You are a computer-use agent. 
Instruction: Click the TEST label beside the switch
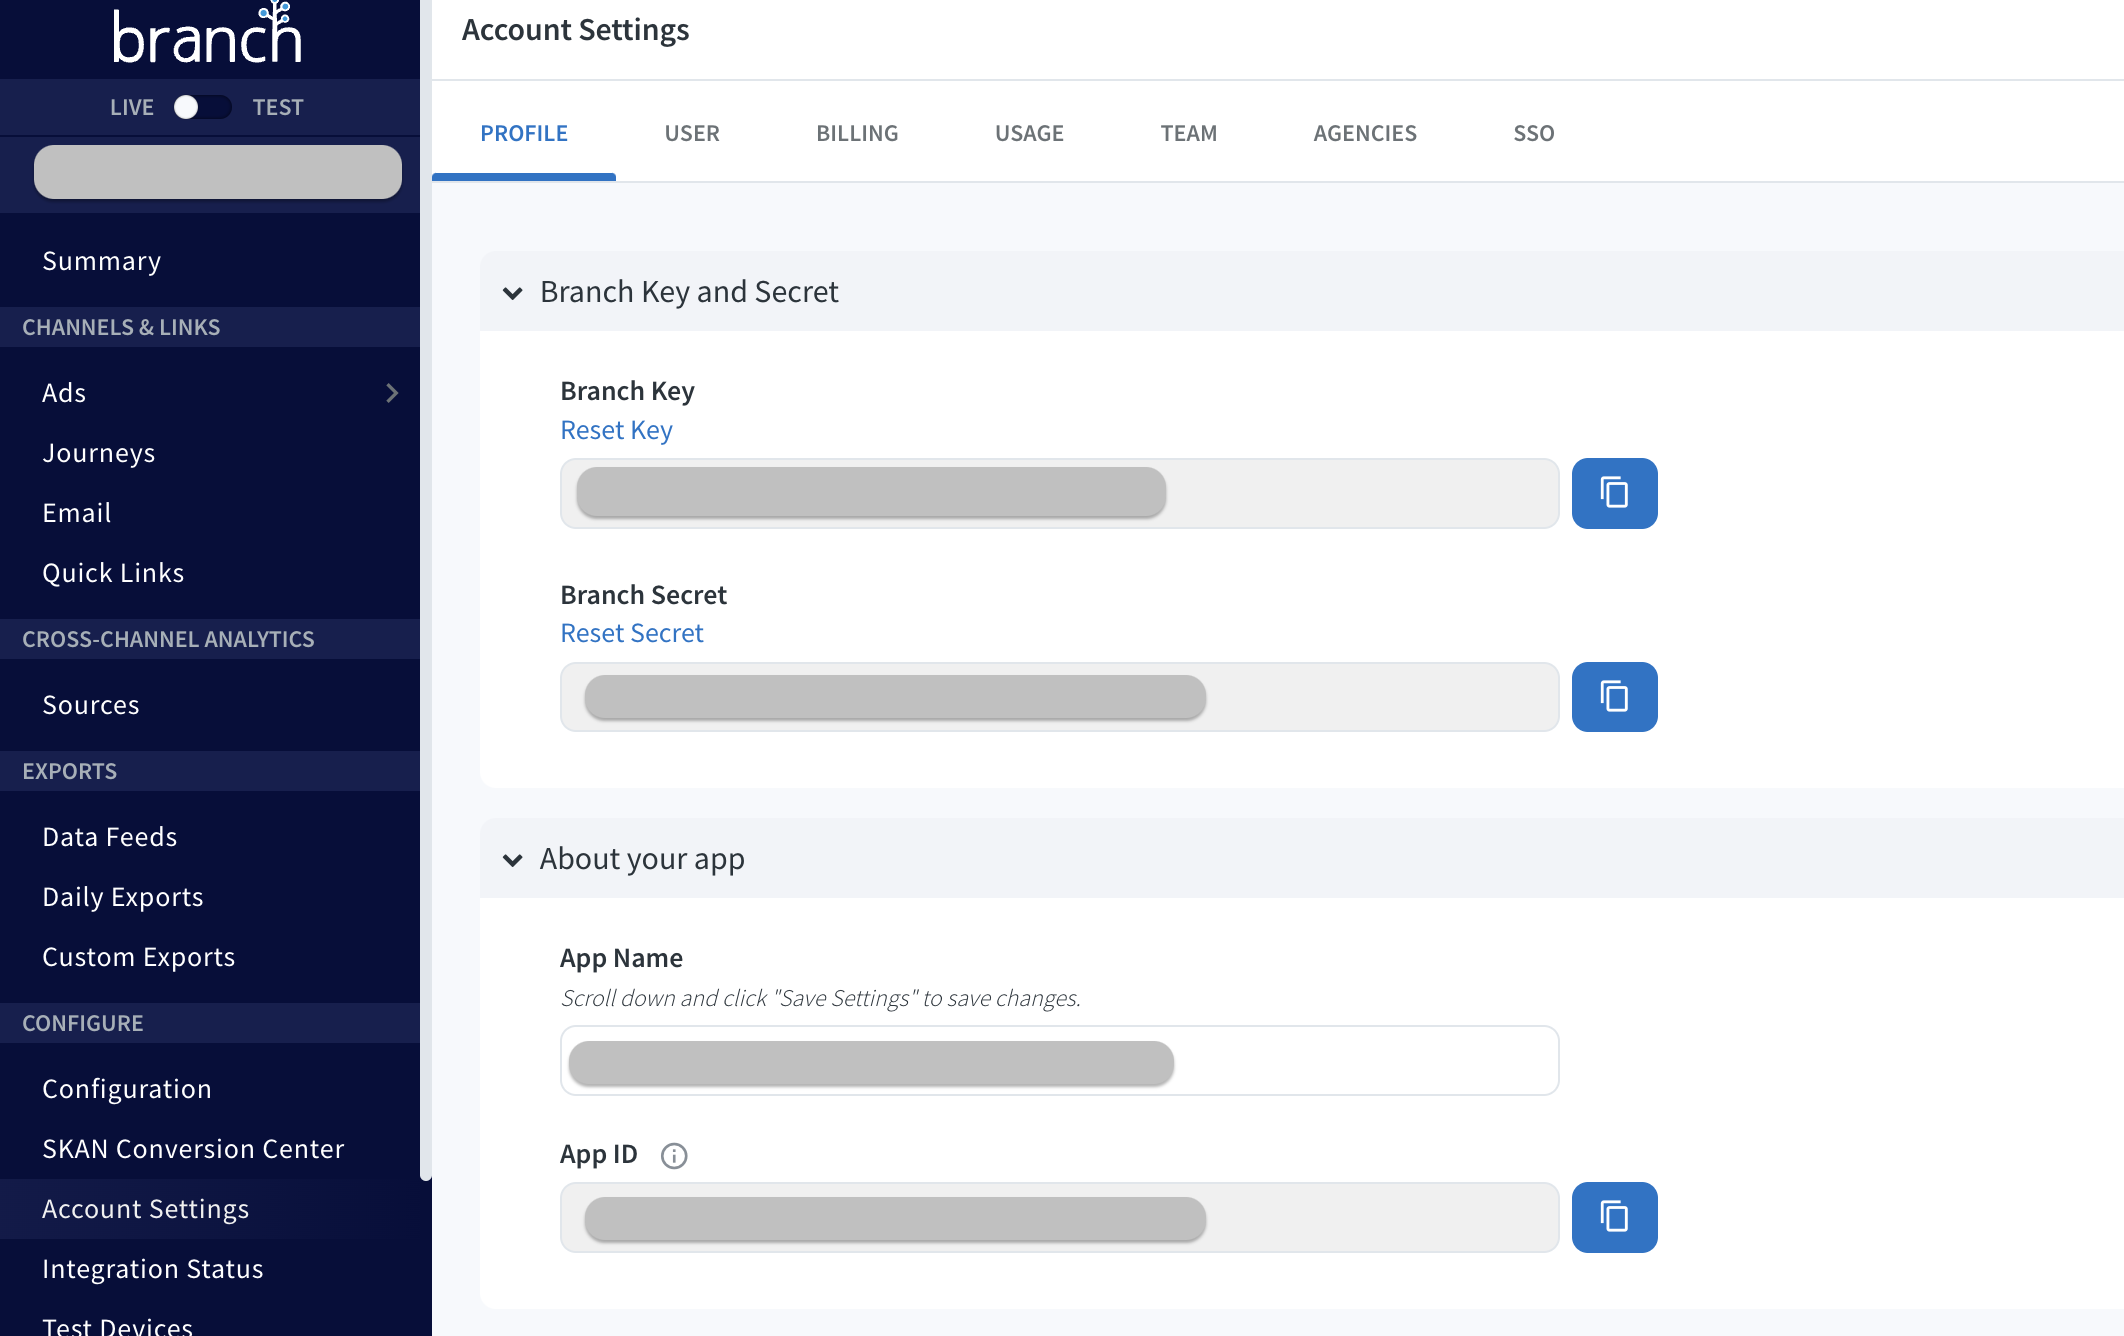click(278, 107)
